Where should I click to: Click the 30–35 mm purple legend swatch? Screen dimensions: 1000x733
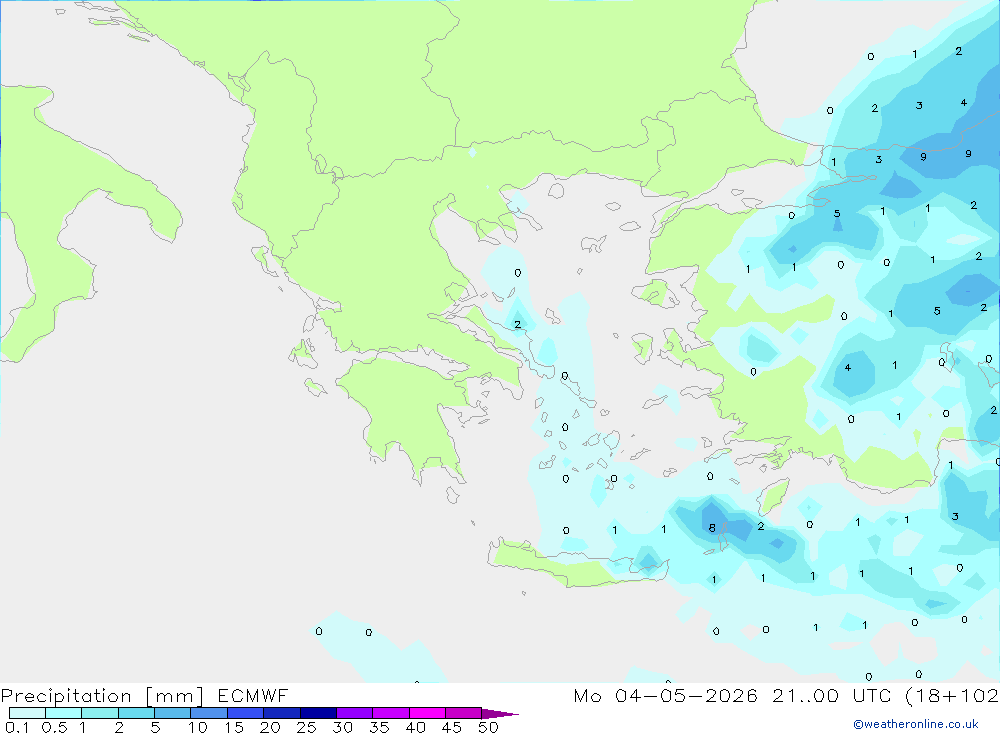coord(354,713)
